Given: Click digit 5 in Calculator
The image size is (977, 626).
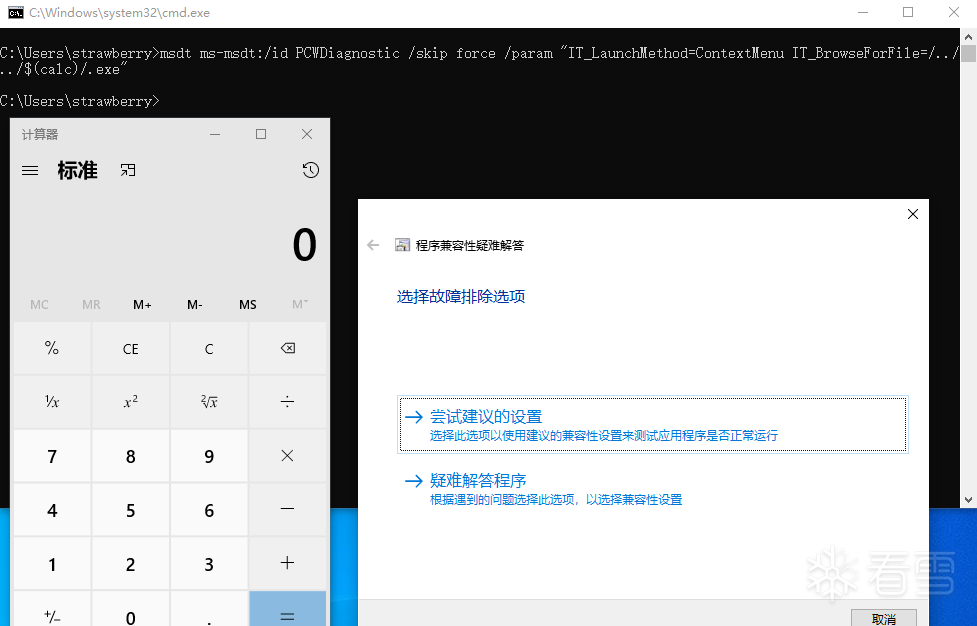Looking at the screenshot, I should (x=131, y=510).
